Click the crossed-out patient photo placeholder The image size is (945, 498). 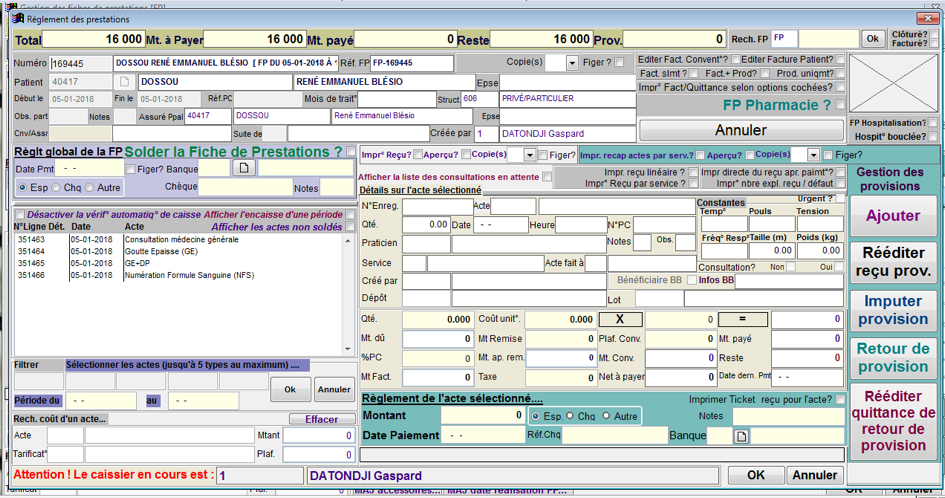[x=894, y=81]
